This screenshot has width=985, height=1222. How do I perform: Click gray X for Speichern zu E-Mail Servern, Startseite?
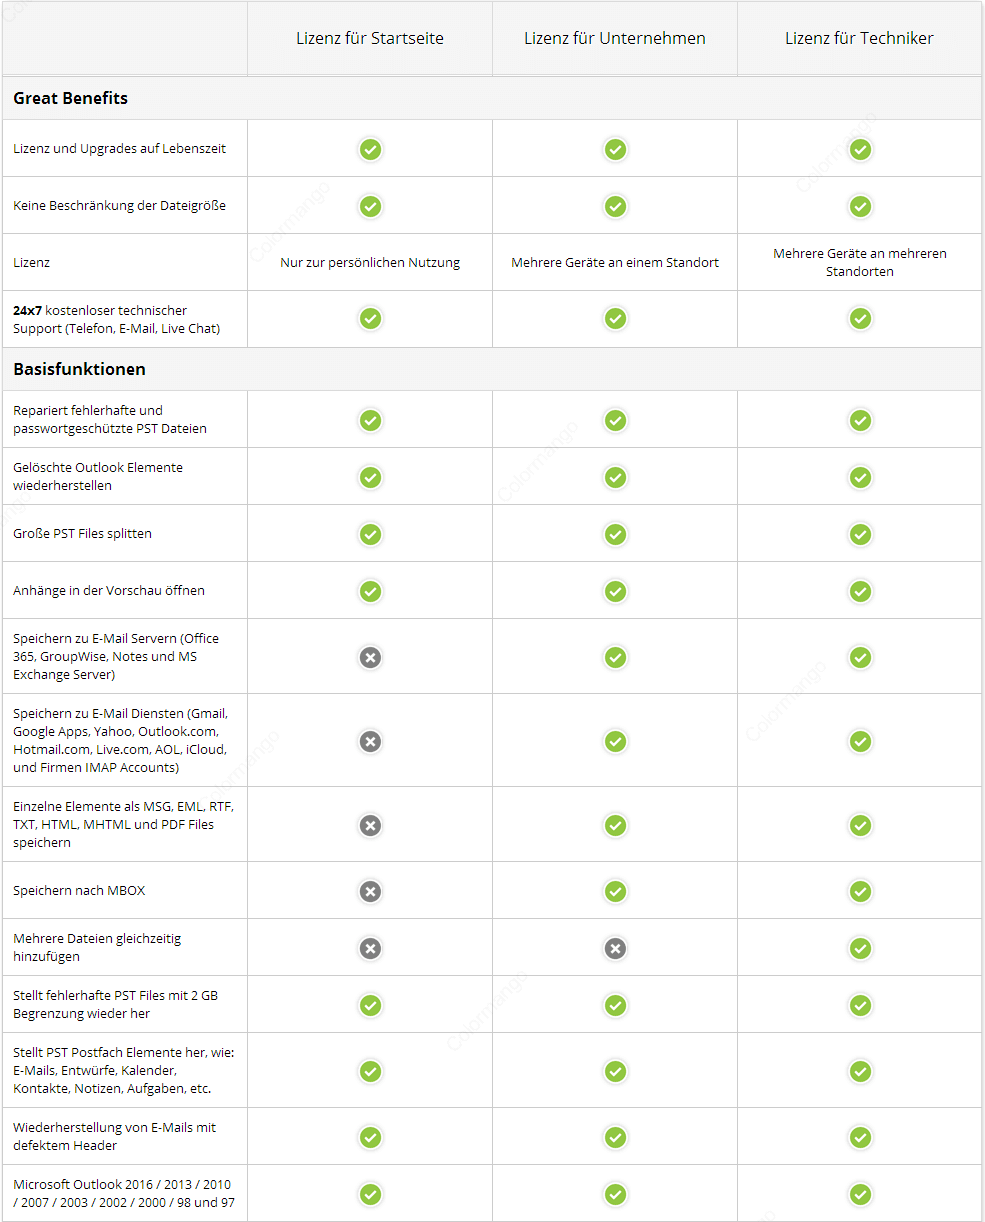(370, 657)
